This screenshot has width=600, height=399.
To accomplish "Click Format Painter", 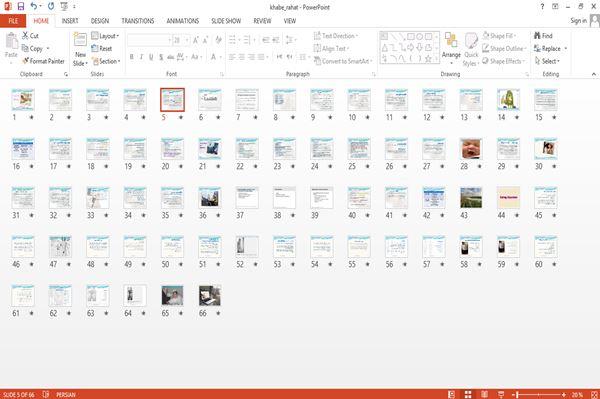I will click(43, 61).
